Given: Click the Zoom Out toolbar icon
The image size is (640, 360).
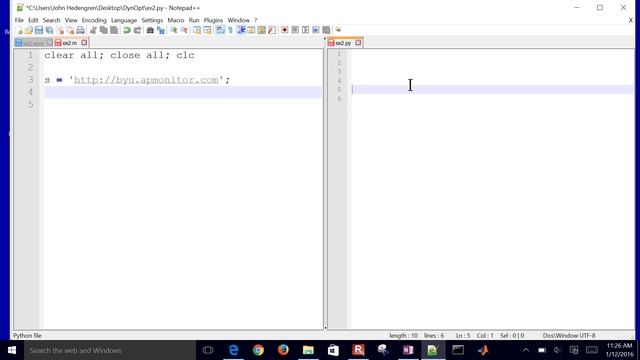Looking at the screenshot, I should click(x=184, y=30).
